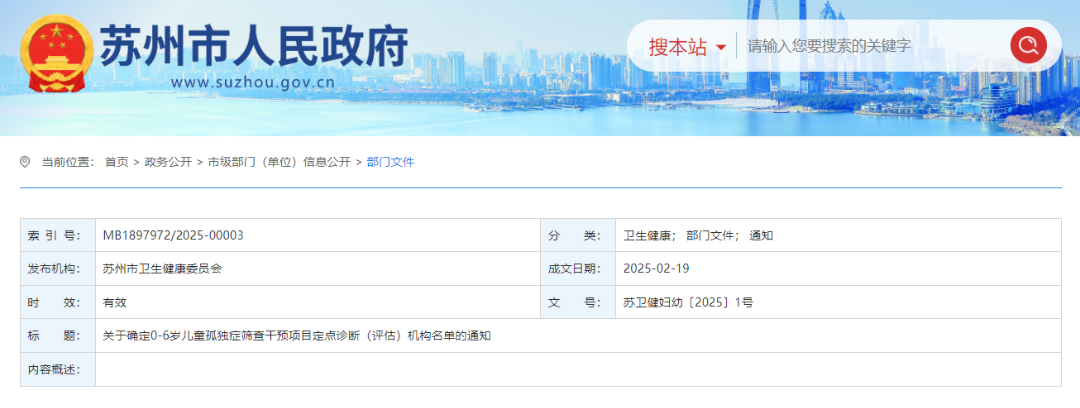Select the blue 部门文件 breadcrumb item
This screenshot has height=408, width=1080.
(390, 162)
